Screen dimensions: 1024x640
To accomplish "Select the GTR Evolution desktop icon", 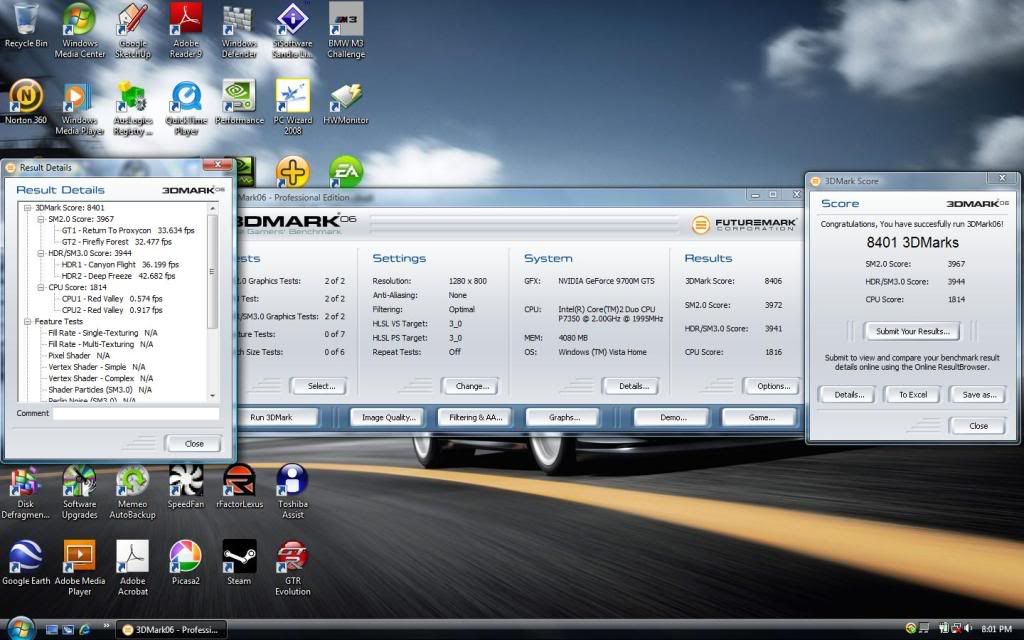I will pyautogui.click(x=293, y=568).
